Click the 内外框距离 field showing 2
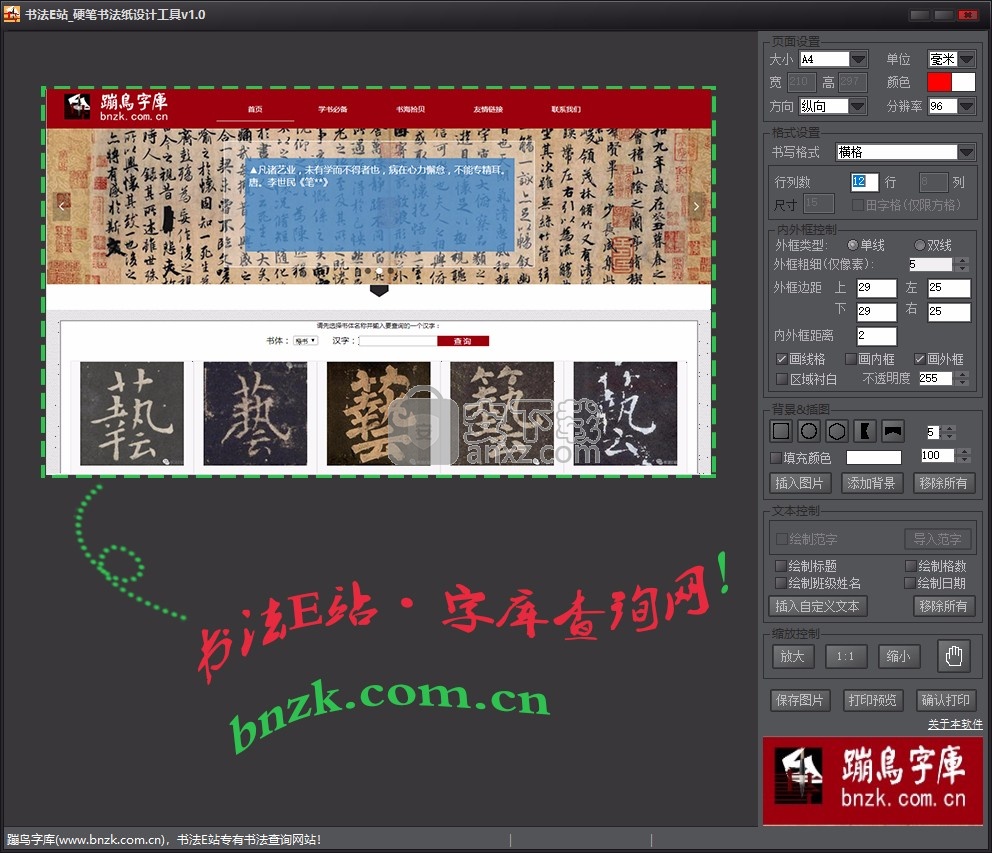The image size is (992, 853). click(x=876, y=335)
